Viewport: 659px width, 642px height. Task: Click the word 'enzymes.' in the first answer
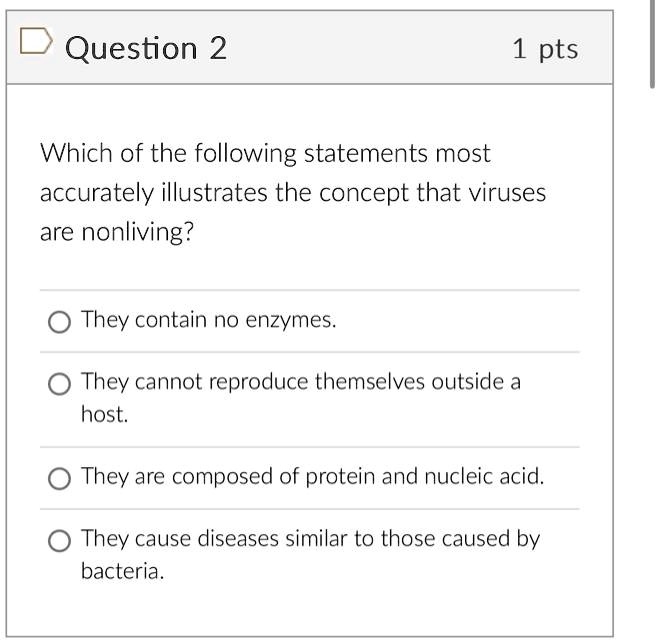(291, 320)
